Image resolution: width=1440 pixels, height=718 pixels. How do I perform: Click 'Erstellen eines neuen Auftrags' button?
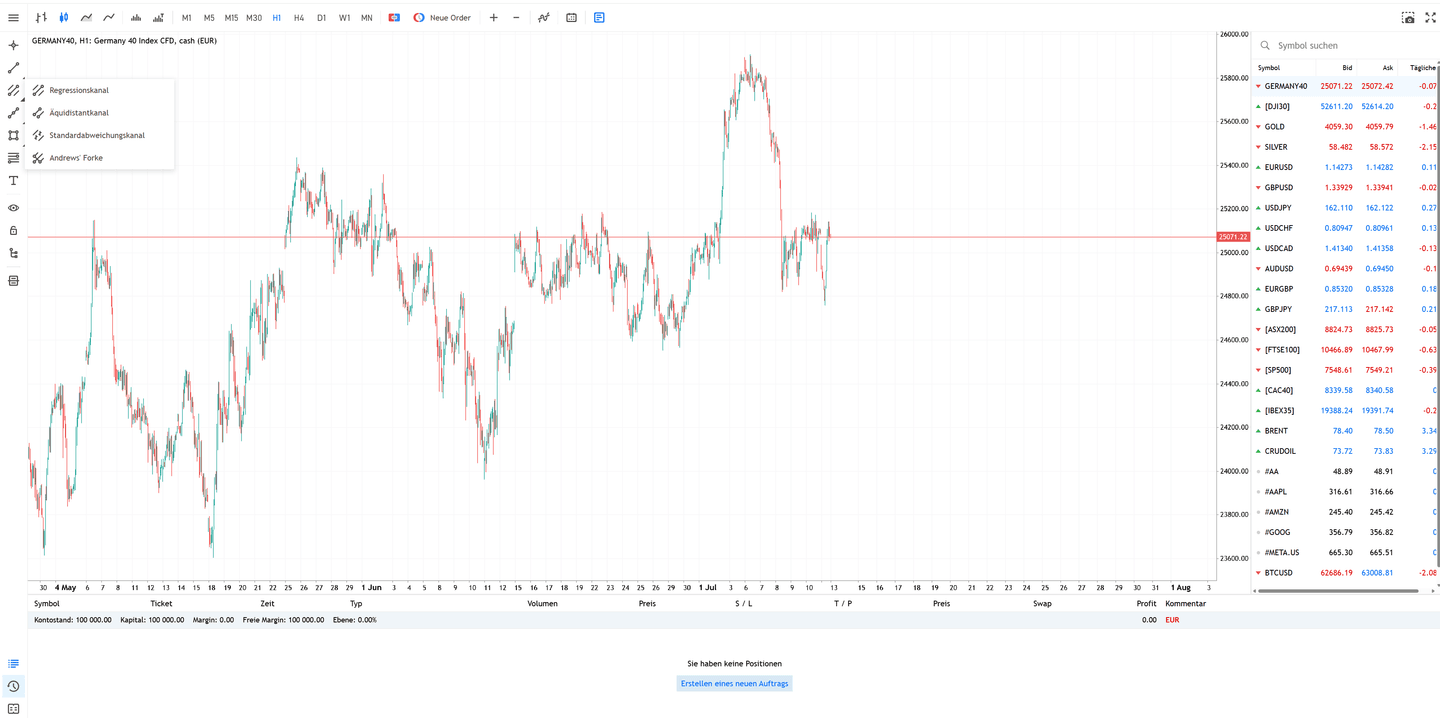click(735, 684)
